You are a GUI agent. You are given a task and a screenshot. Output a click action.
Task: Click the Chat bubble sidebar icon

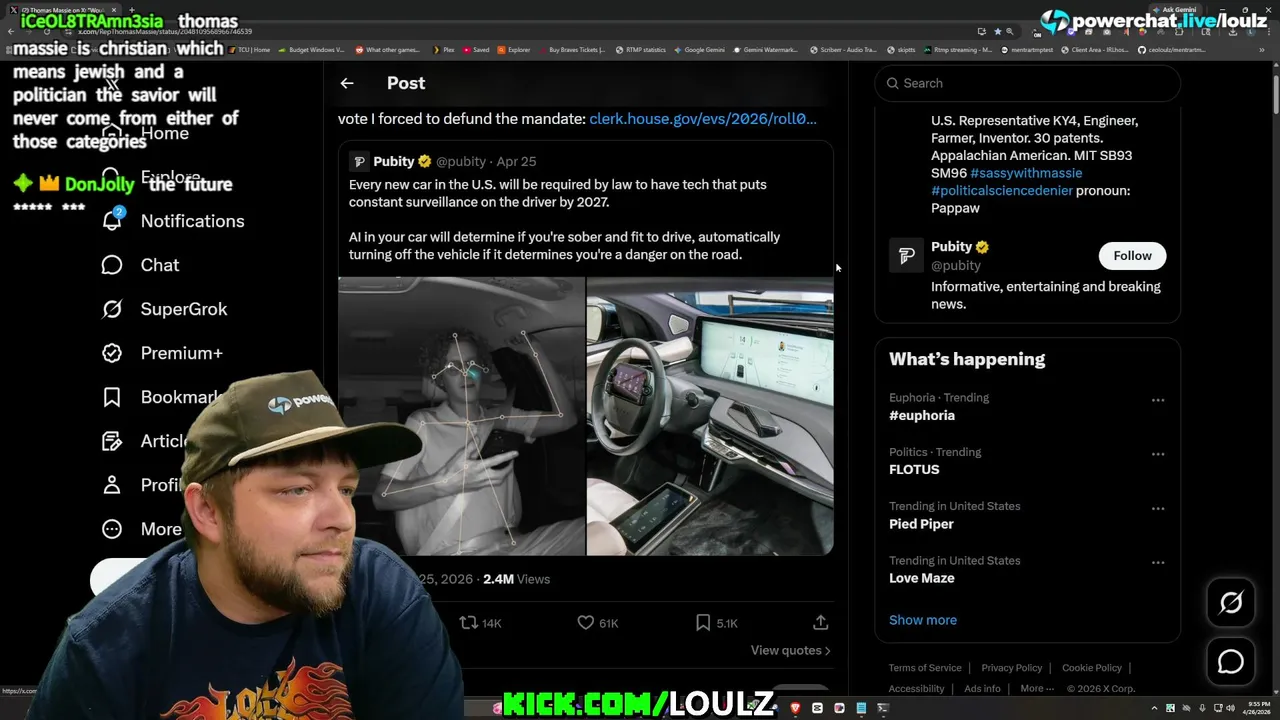112,265
